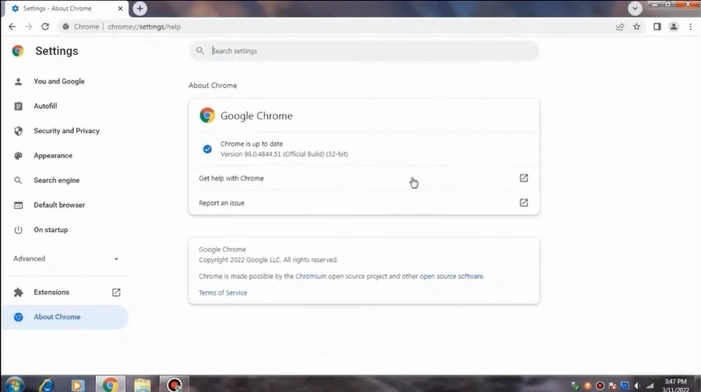Open the Windows Start button
The width and height of the screenshot is (701, 392).
tap(14, 384)
